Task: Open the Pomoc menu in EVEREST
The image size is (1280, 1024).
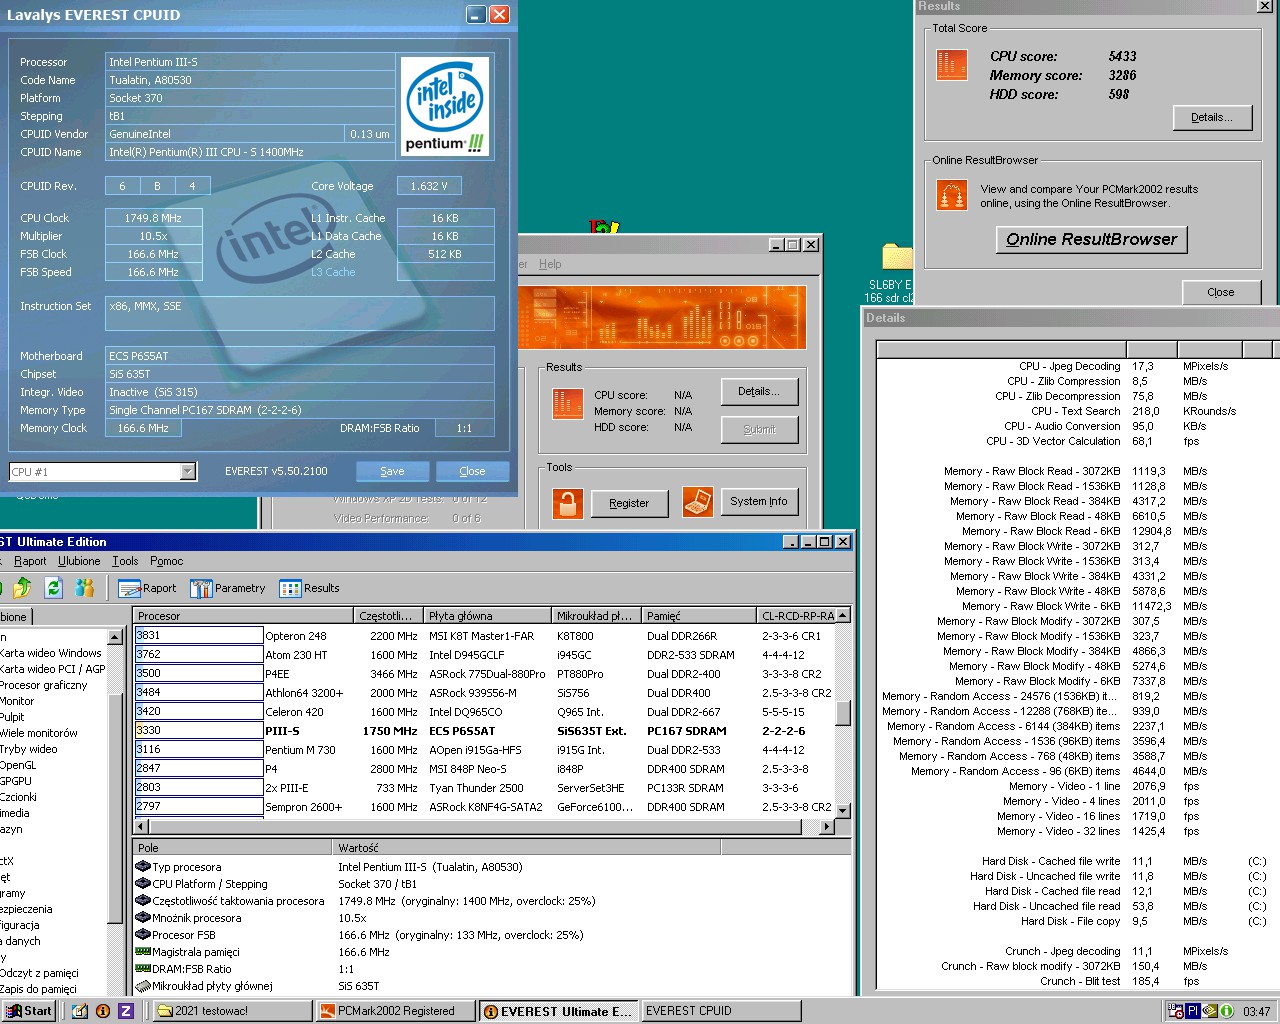Action: [x=167, y=561]
